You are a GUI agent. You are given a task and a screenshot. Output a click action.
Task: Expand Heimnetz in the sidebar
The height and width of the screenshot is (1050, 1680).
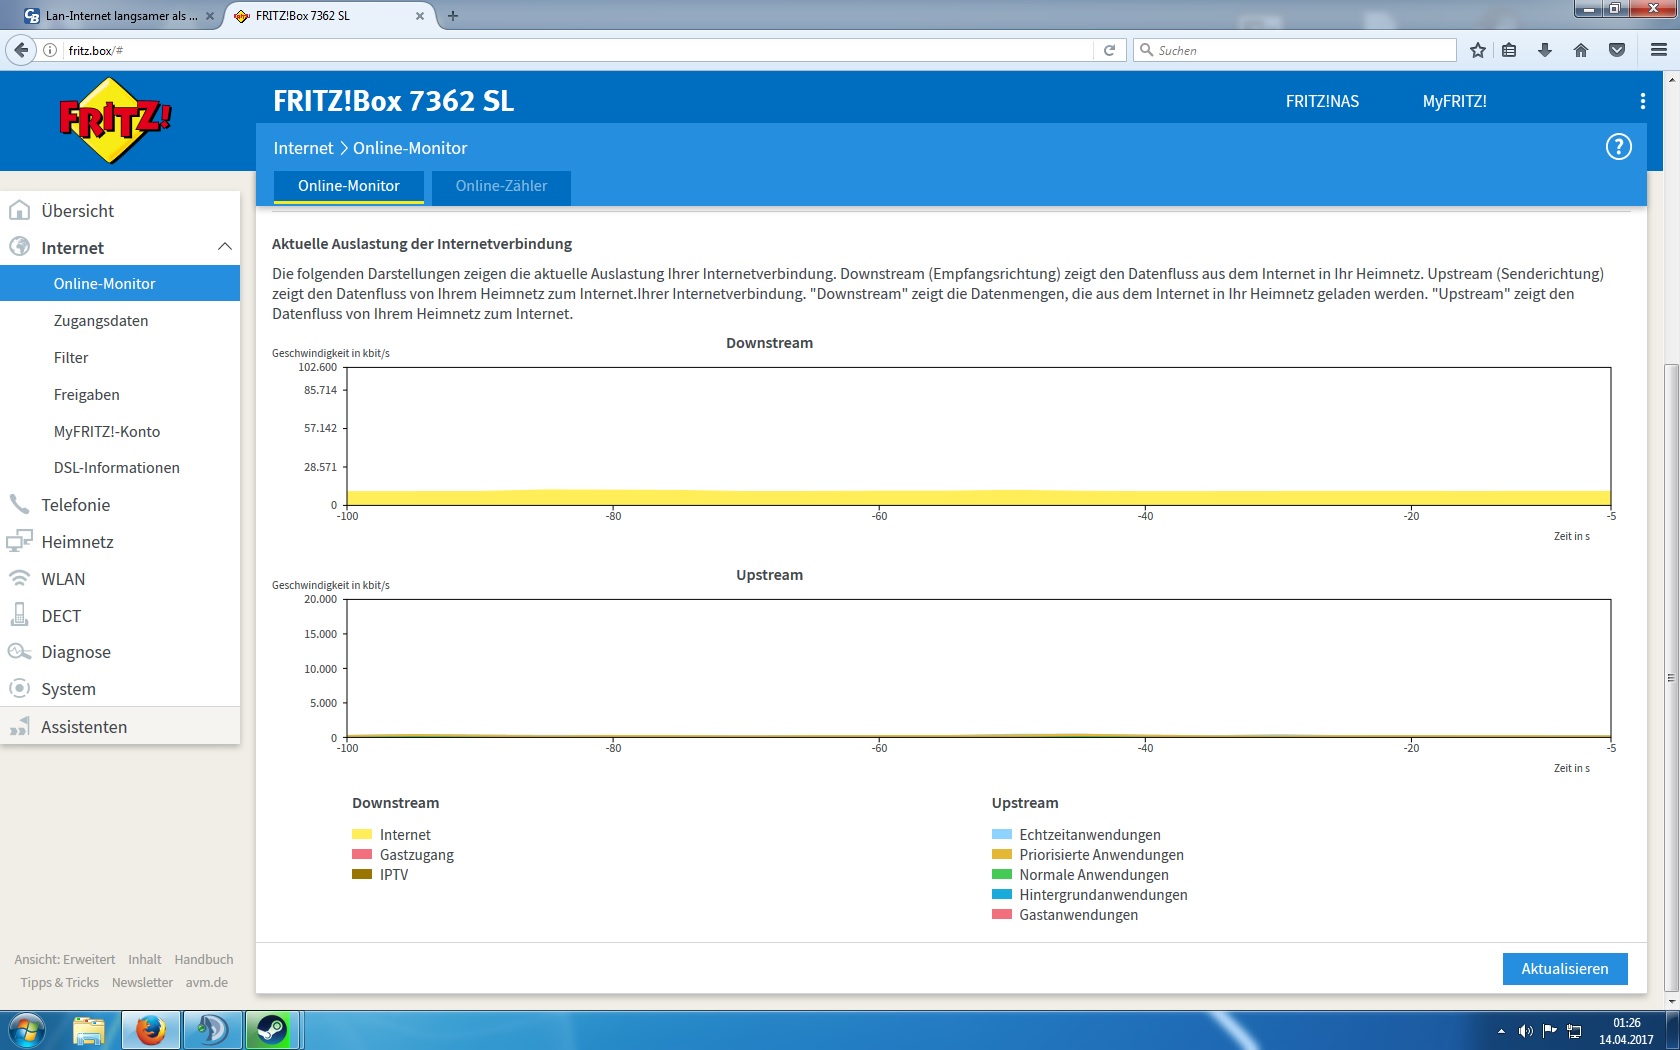coord(120,542)
